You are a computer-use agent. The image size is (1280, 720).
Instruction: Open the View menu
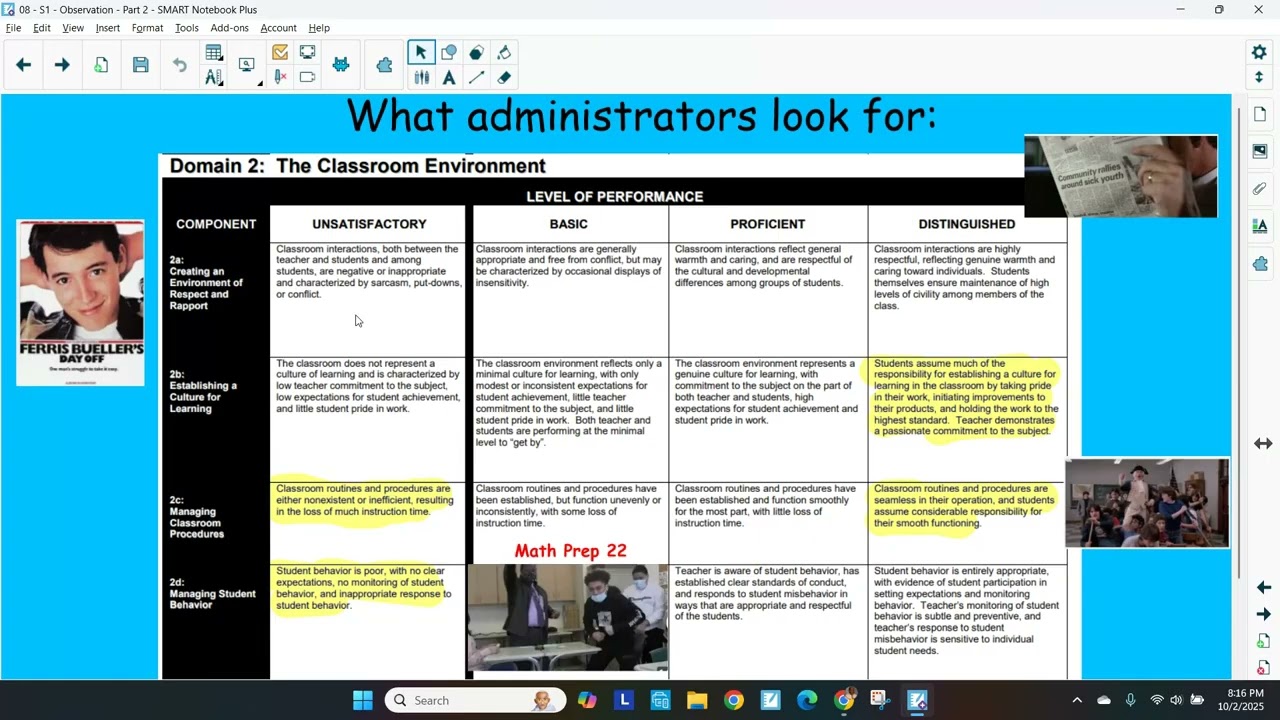click(73, 28)
